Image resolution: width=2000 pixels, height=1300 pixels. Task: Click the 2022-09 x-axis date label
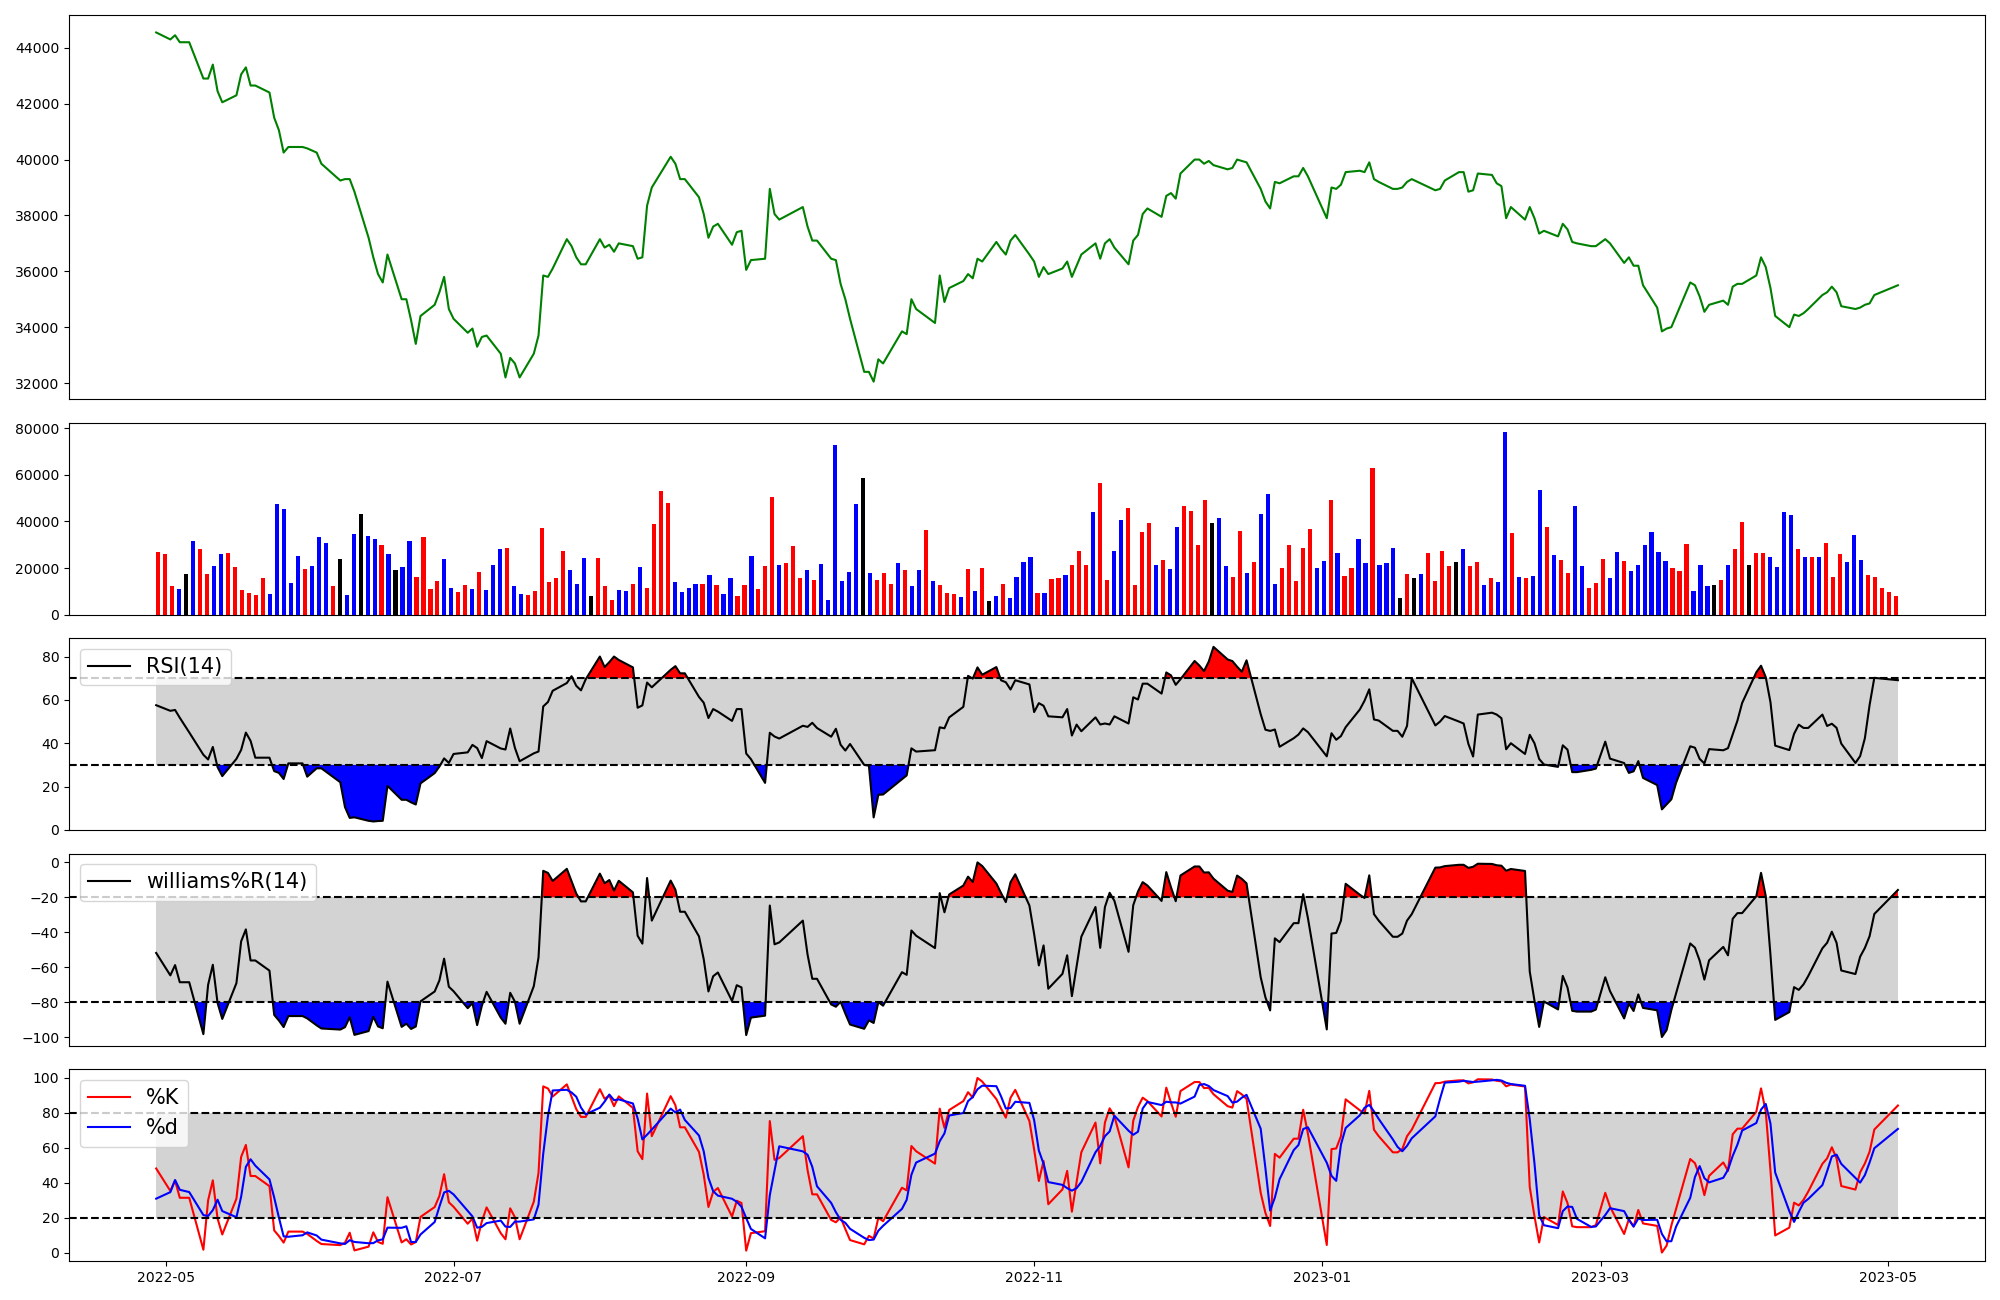[x=746, y=1277]
